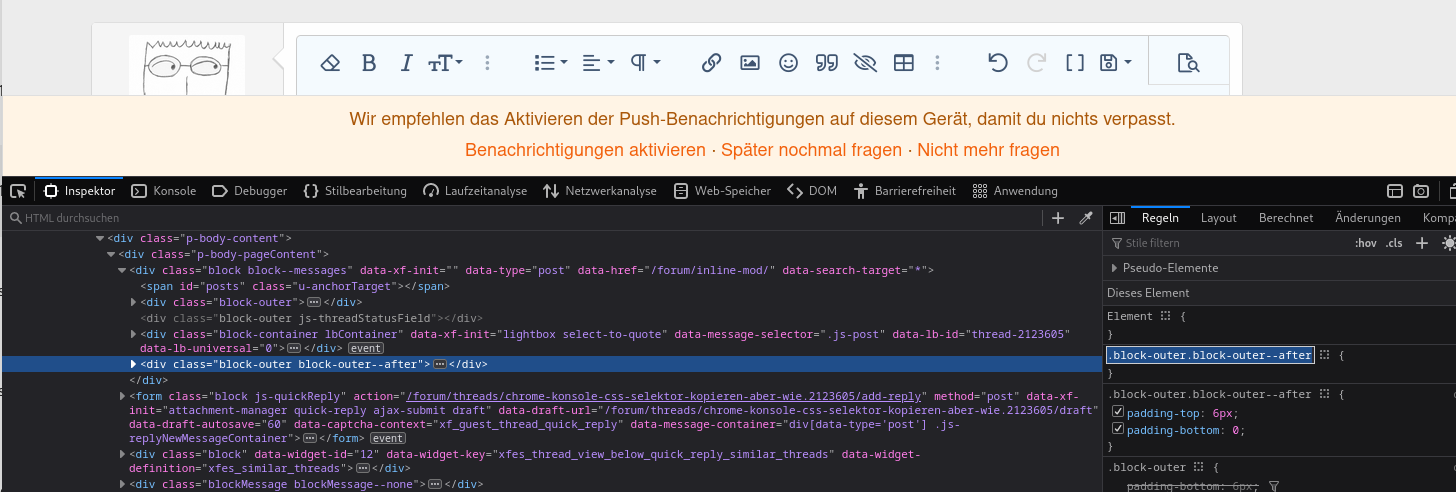Toggle BB code mode brackets icon
The height and width of the screenshot is (492, 1456).
pos(1075,63)
